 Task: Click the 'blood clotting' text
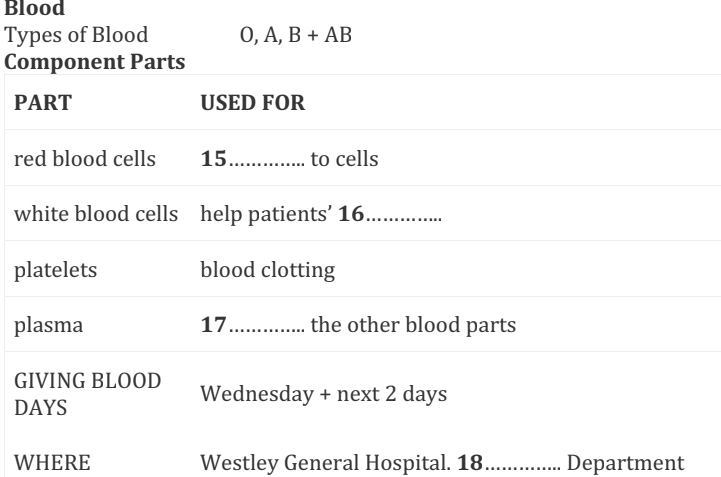(x=268, y=270)
